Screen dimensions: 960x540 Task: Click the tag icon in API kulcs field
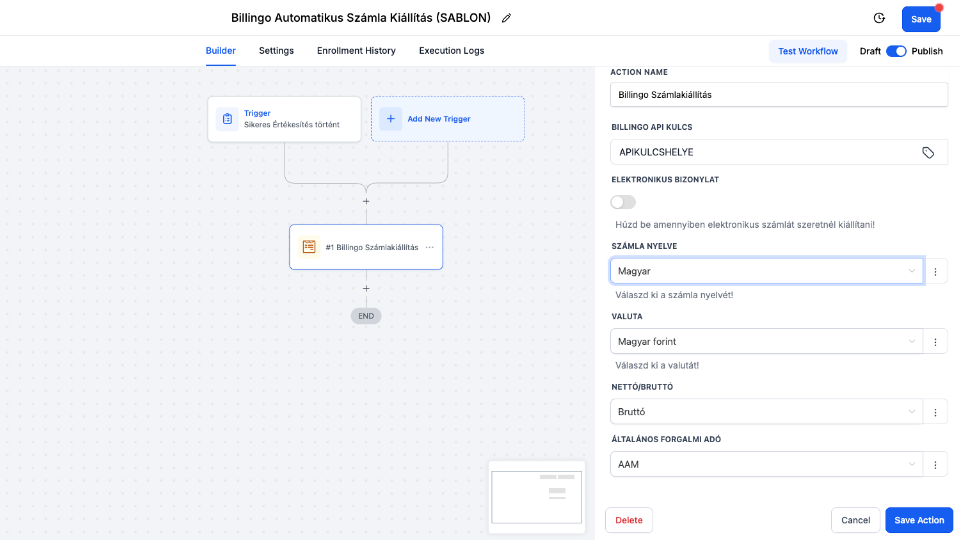(x=928, y=152)
